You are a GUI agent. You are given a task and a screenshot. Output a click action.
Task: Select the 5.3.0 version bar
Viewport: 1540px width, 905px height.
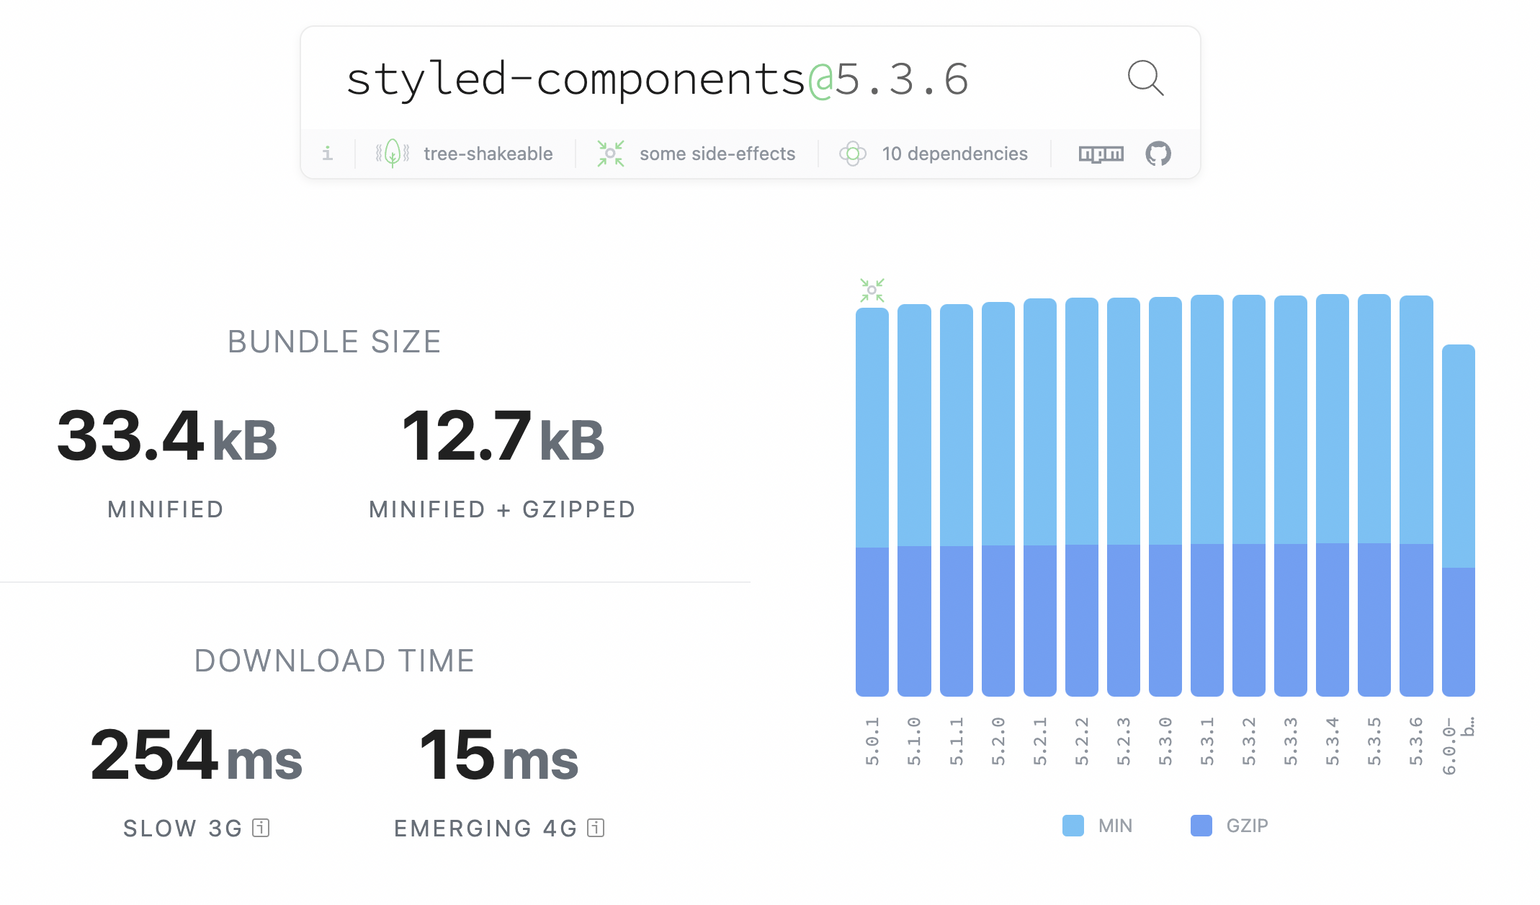point(1165,496)
